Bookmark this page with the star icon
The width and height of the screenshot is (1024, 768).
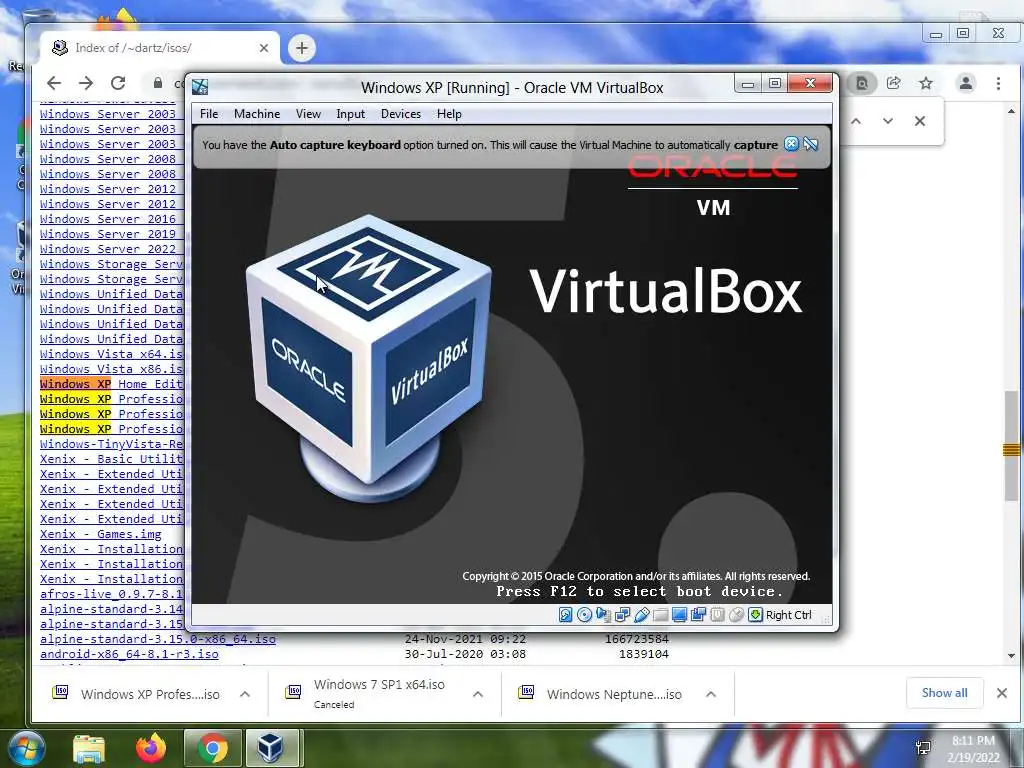pos(925,83)
